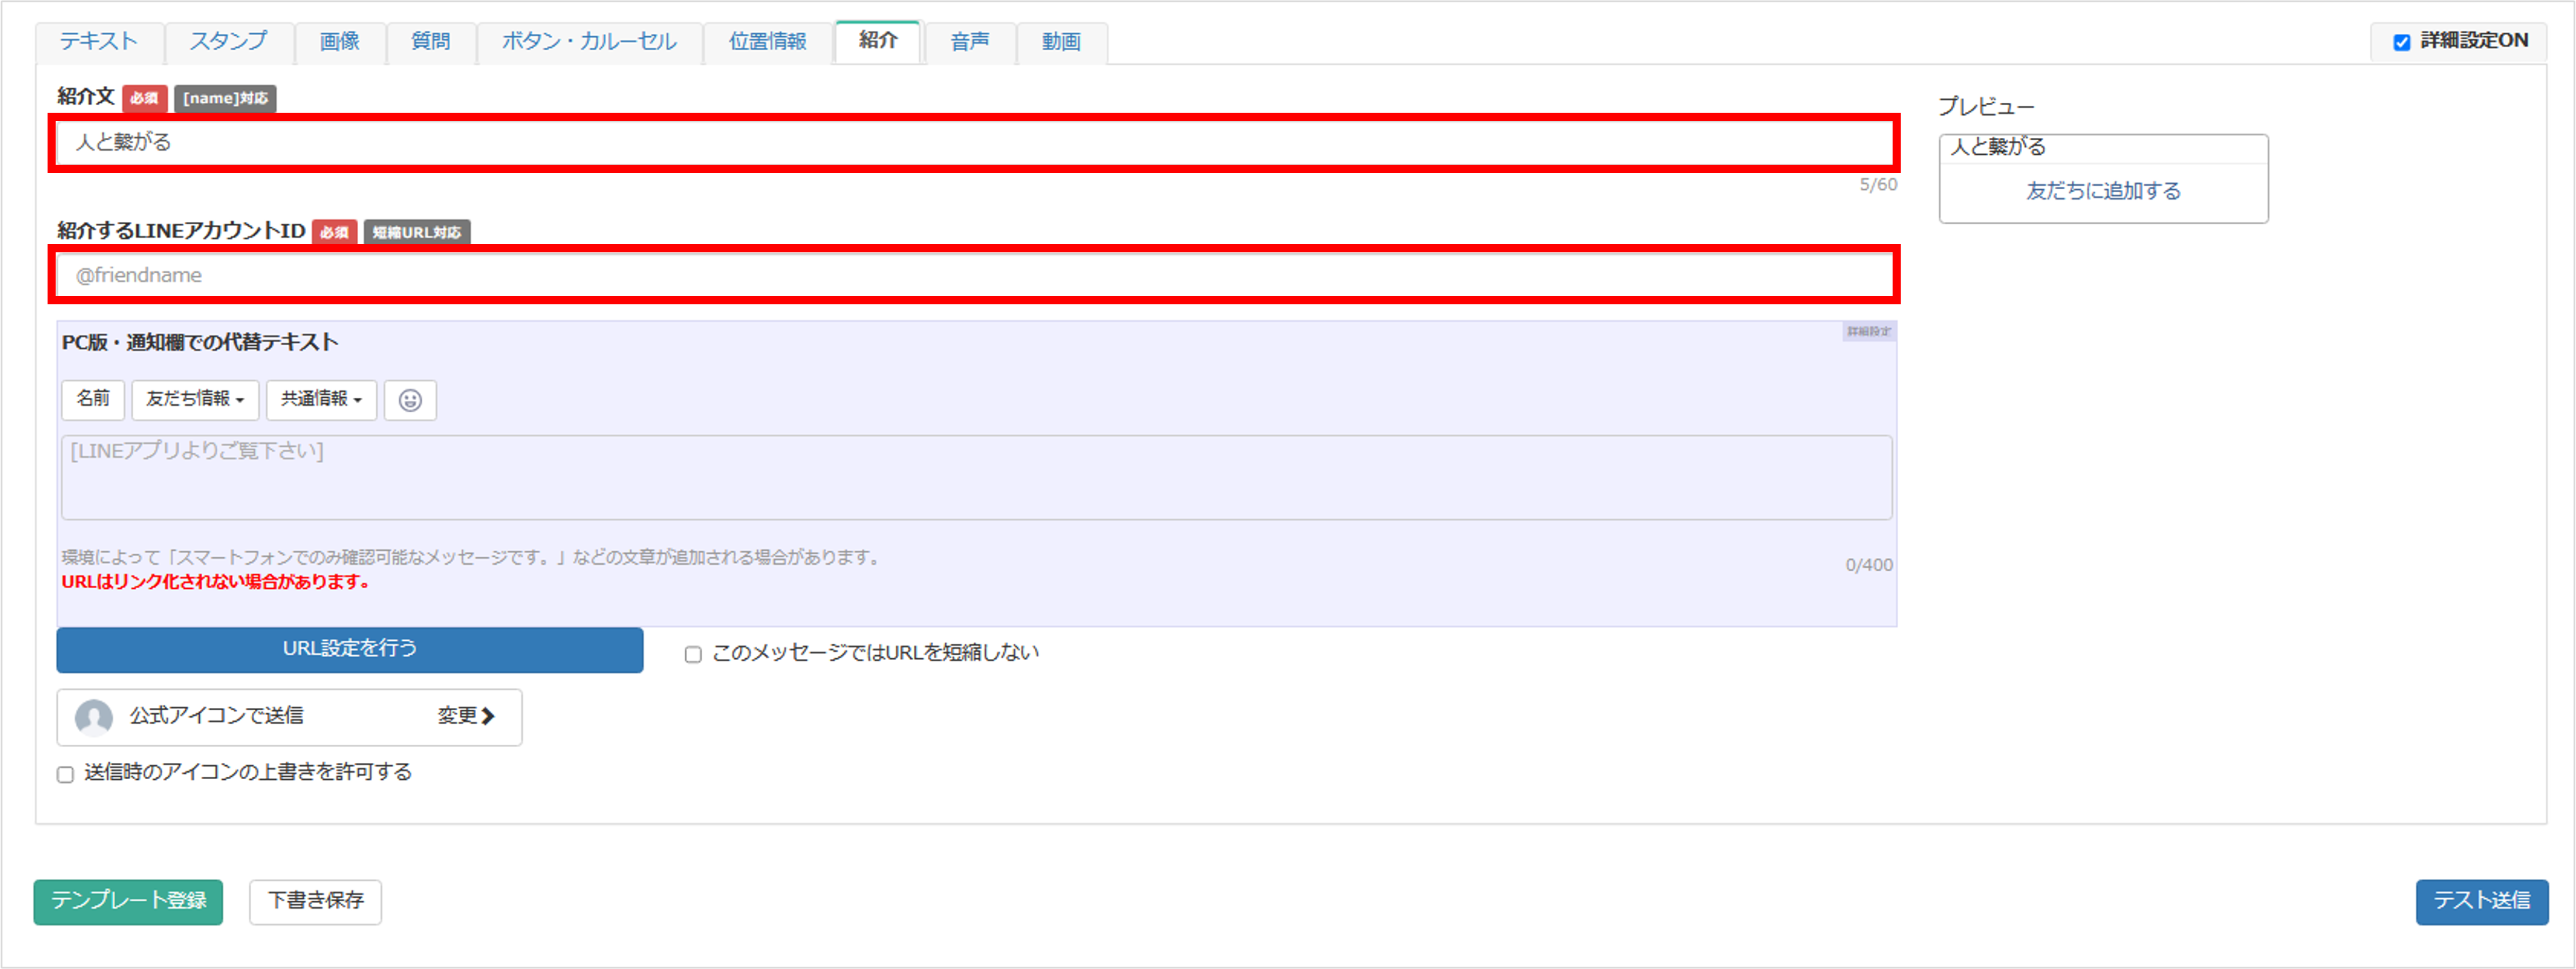Insert a name with the 名前 button
Viewport: 2576px width, 969px height.
point(92,399)
